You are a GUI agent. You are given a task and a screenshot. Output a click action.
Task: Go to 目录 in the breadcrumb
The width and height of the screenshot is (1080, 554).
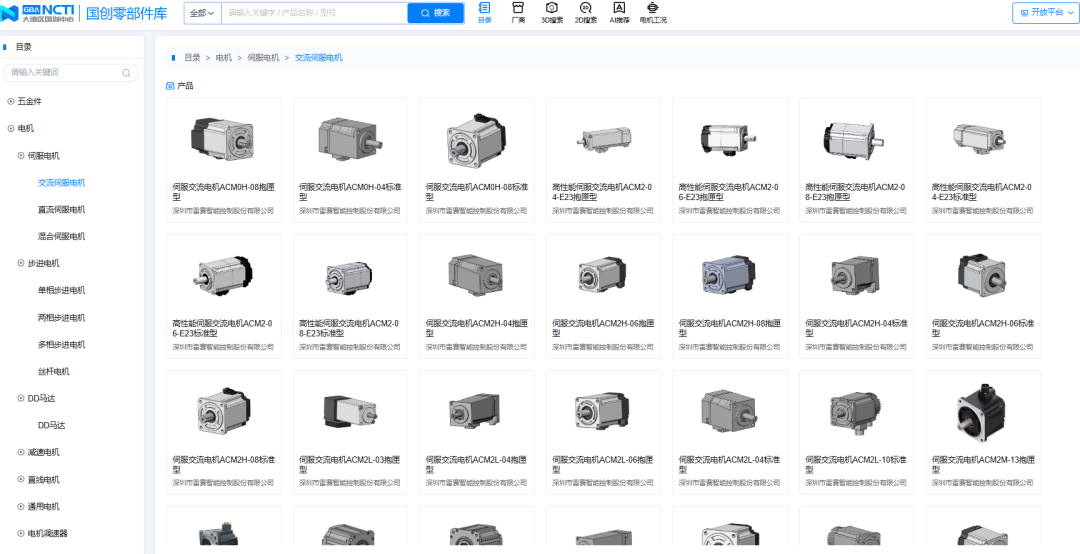(192, 58)
